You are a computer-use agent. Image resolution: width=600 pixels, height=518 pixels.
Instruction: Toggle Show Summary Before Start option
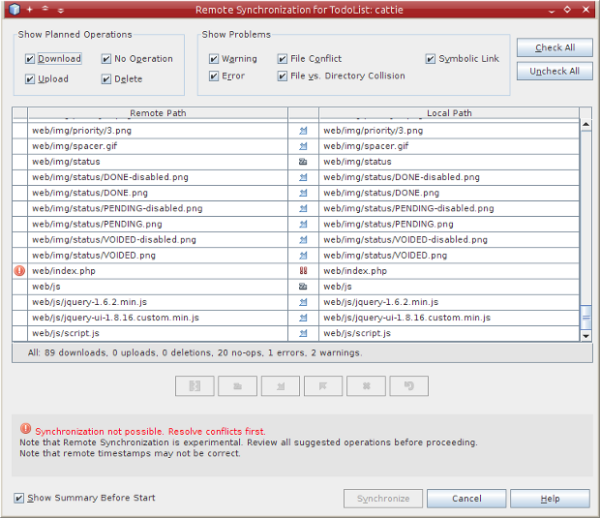tap(20, 498)
